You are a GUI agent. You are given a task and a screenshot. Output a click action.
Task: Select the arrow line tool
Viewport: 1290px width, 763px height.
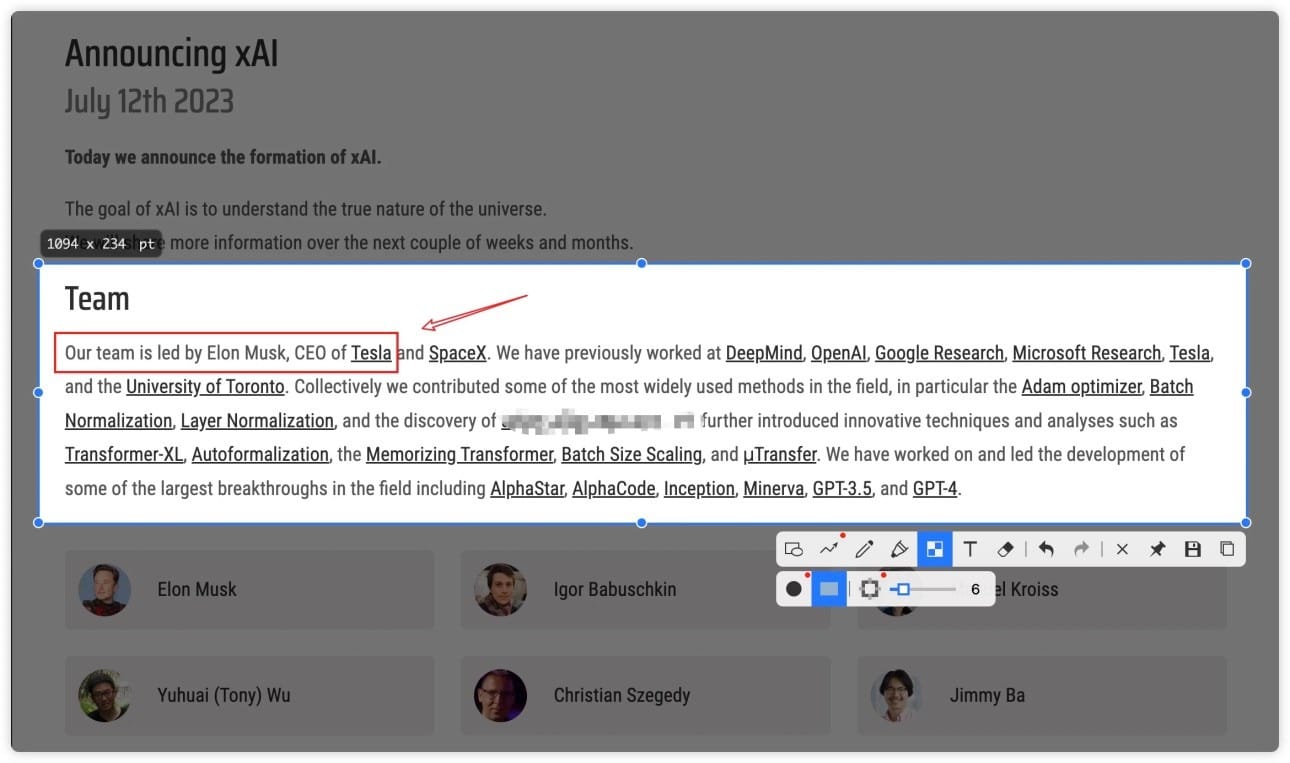click(x=829, y=549)
